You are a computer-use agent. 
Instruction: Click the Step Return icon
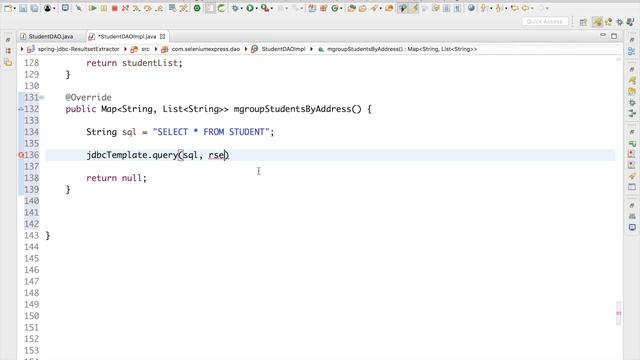[159, 8]
